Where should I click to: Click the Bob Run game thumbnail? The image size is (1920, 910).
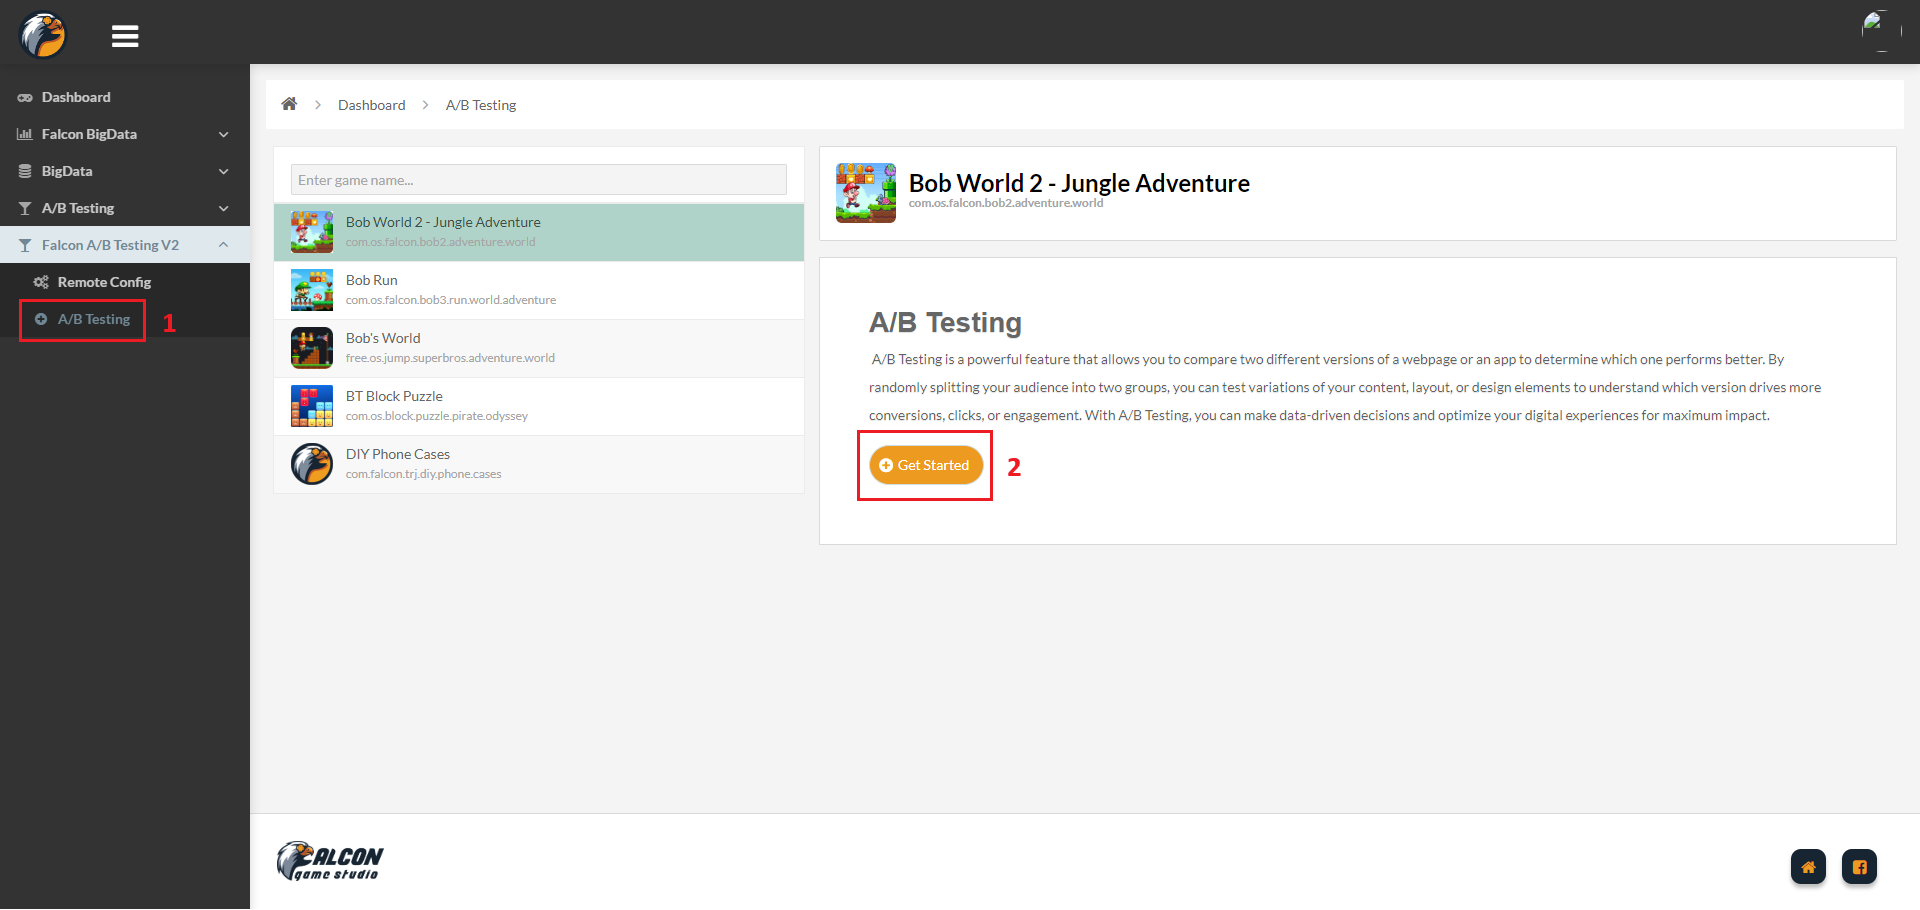(x=312, y=290)
